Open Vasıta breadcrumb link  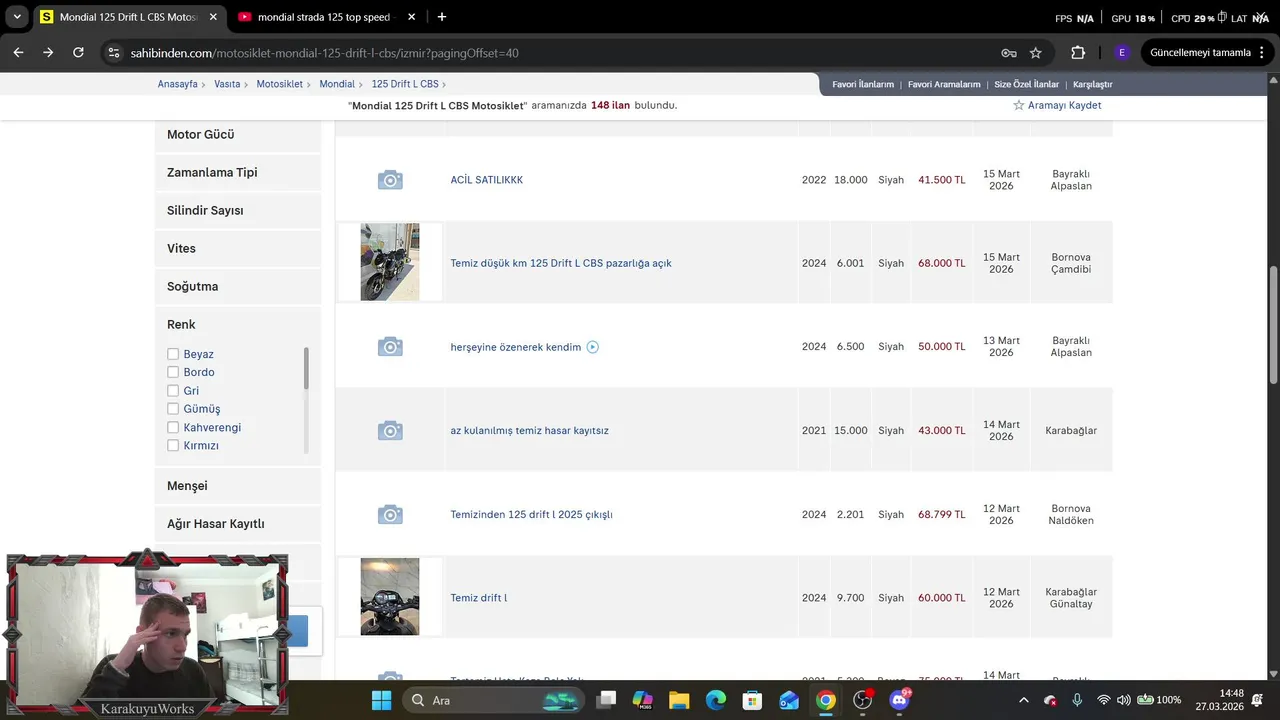tap(227, 84)
